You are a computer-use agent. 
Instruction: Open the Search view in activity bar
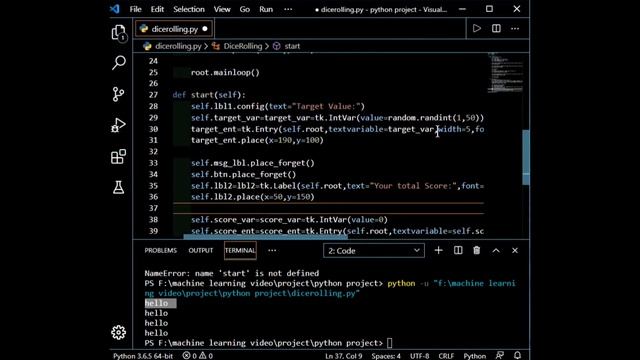coord(118,63)
